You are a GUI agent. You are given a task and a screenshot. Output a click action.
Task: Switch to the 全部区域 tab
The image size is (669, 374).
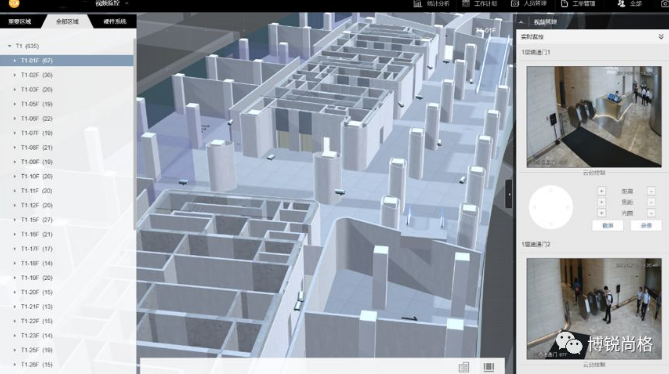point(67,21)
